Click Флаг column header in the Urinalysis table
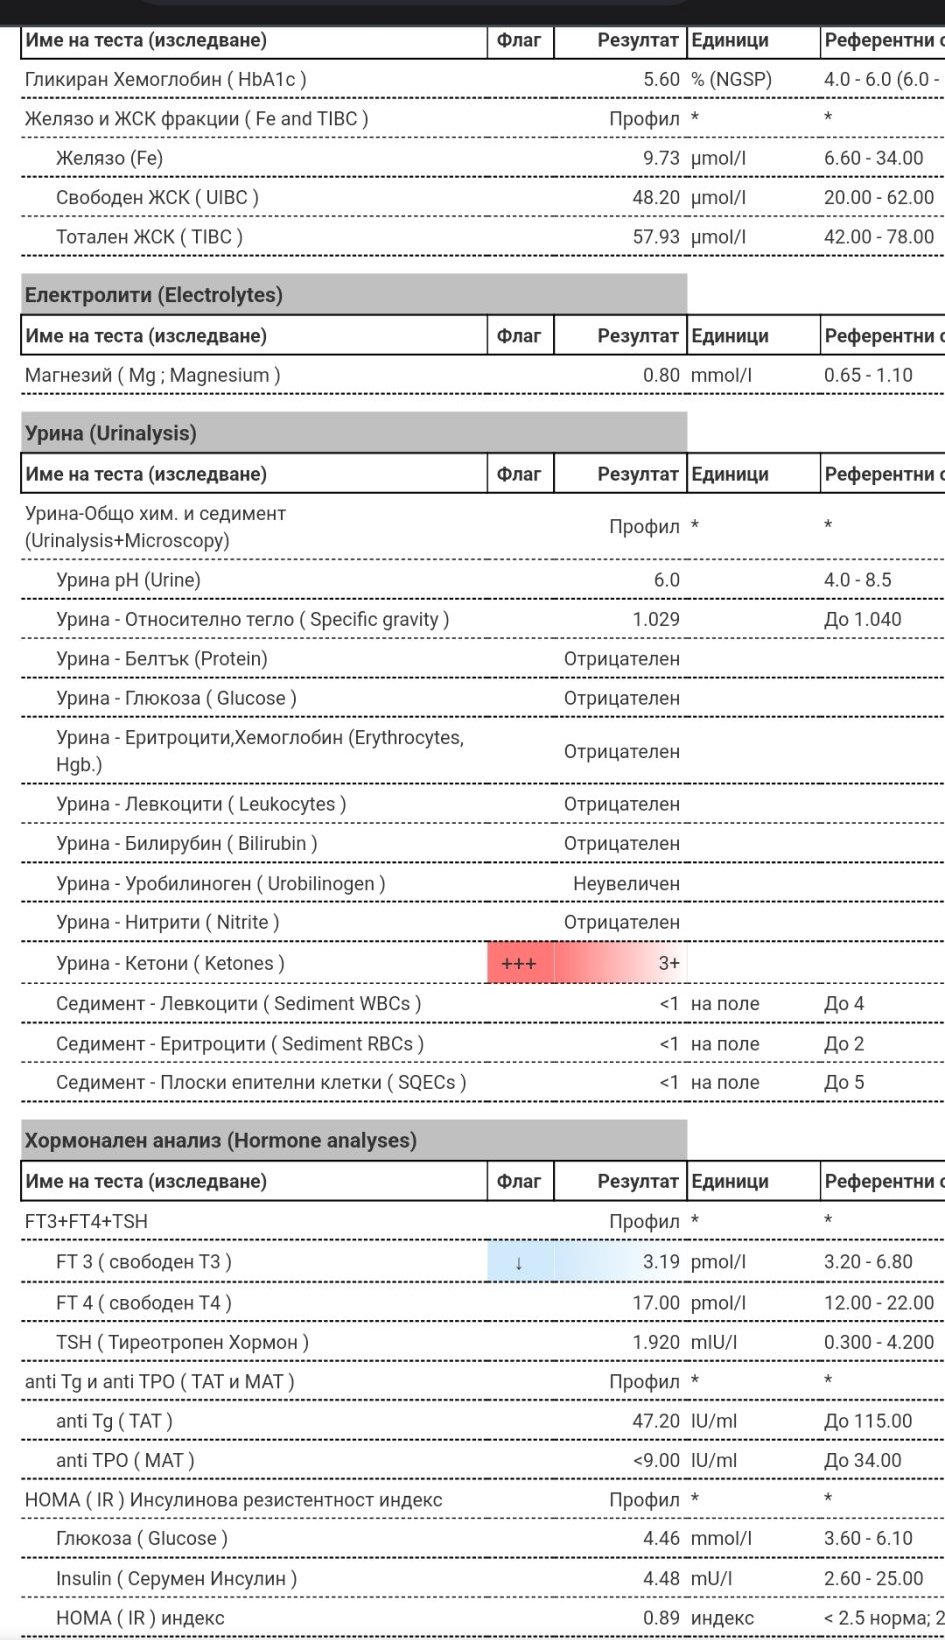This screenshot has height=1640, width=945. point(519,474)
